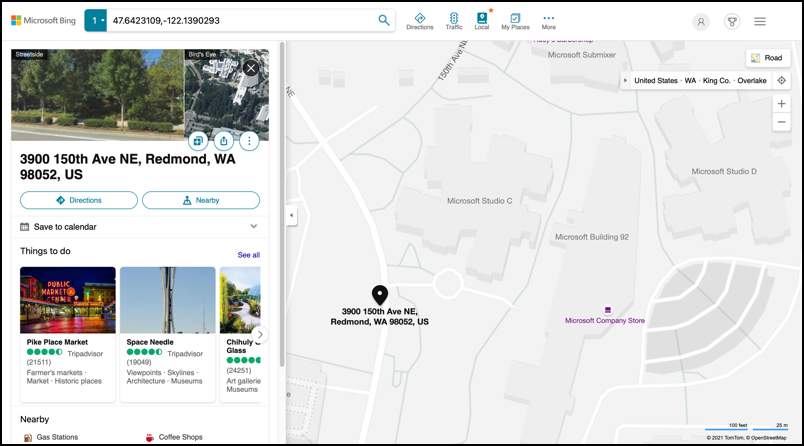
Task: Click the share location icon
Action: 224,140
